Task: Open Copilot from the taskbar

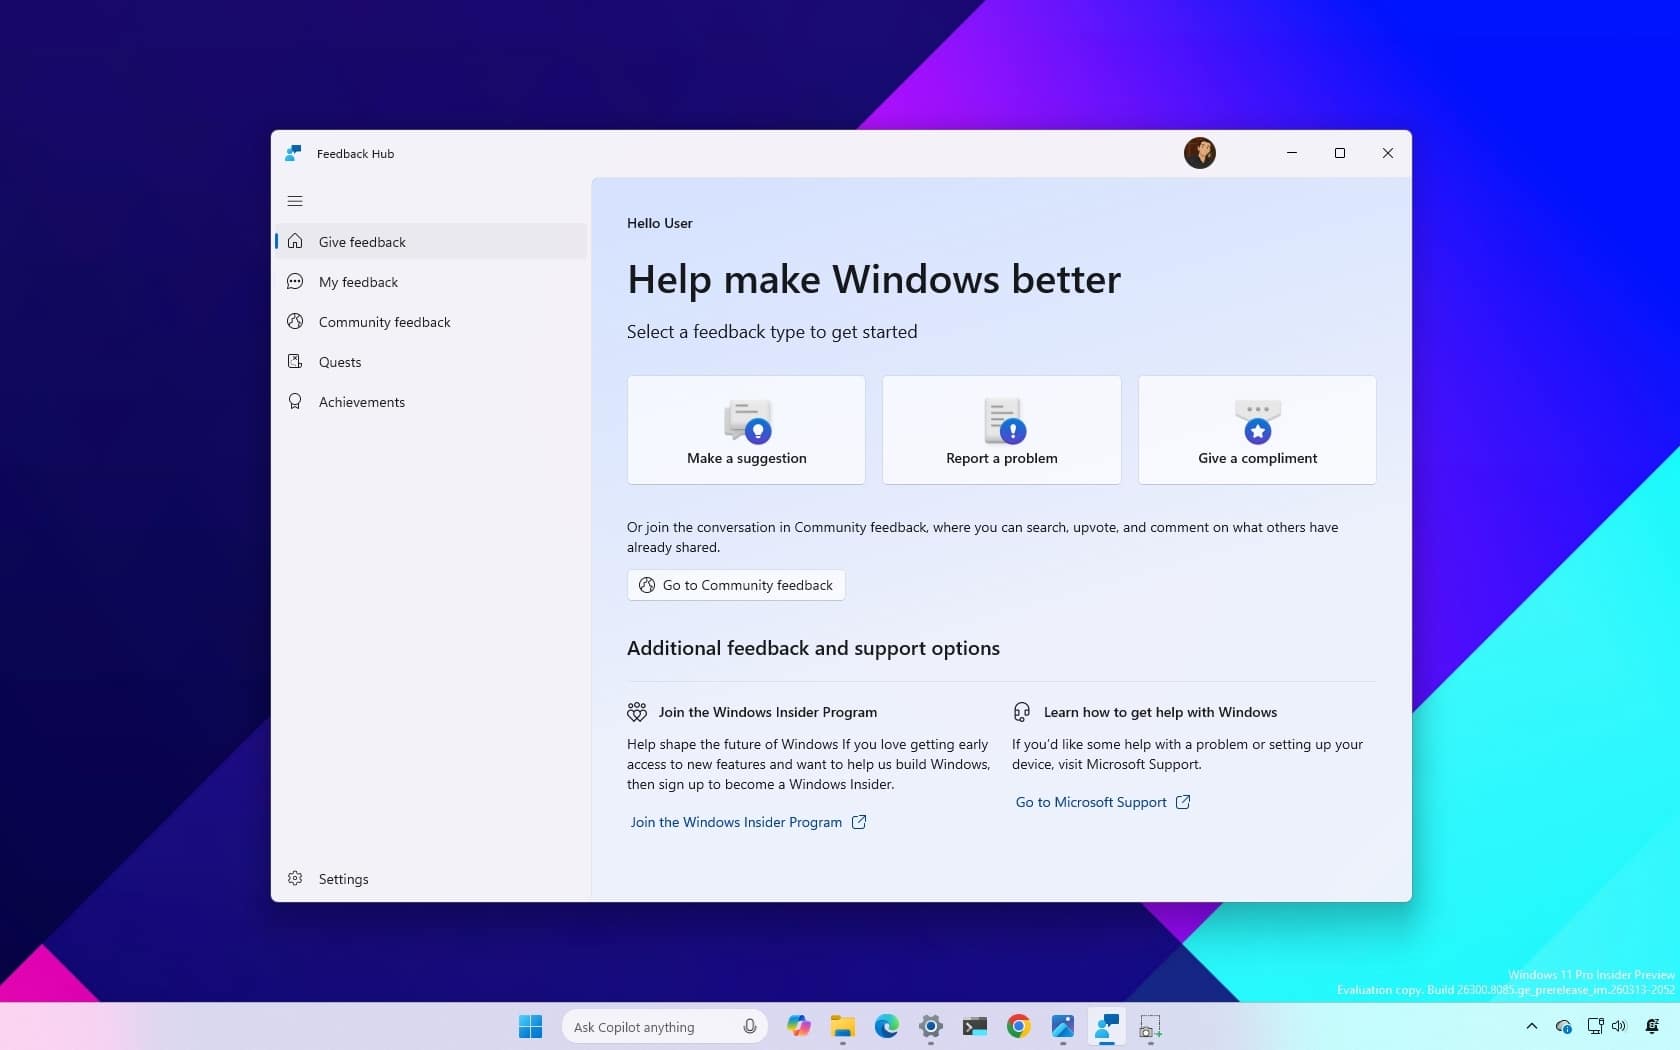Action: pos(799,1026)
